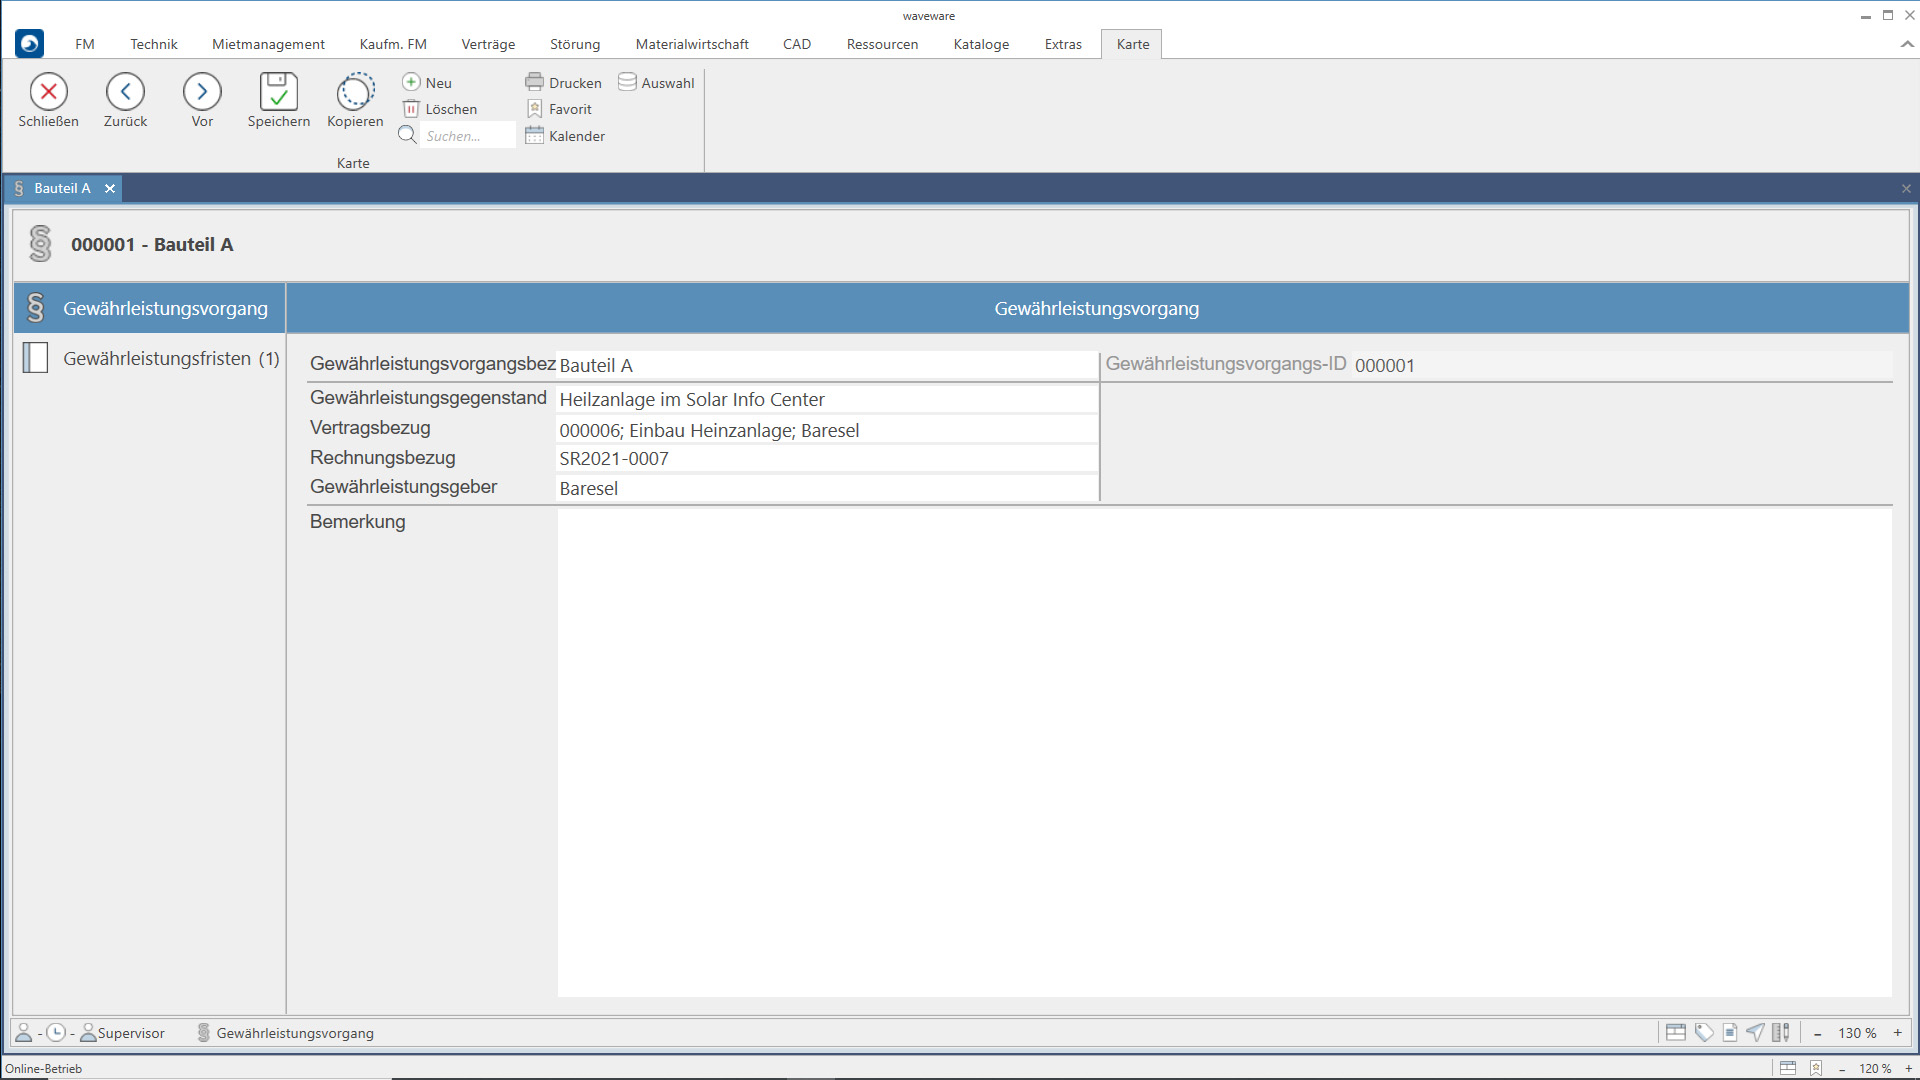Click the ruler and pencil status icon
Image resolution: width=1920 pixels, height=1080 pixels.
(x=1781, y=1033)
